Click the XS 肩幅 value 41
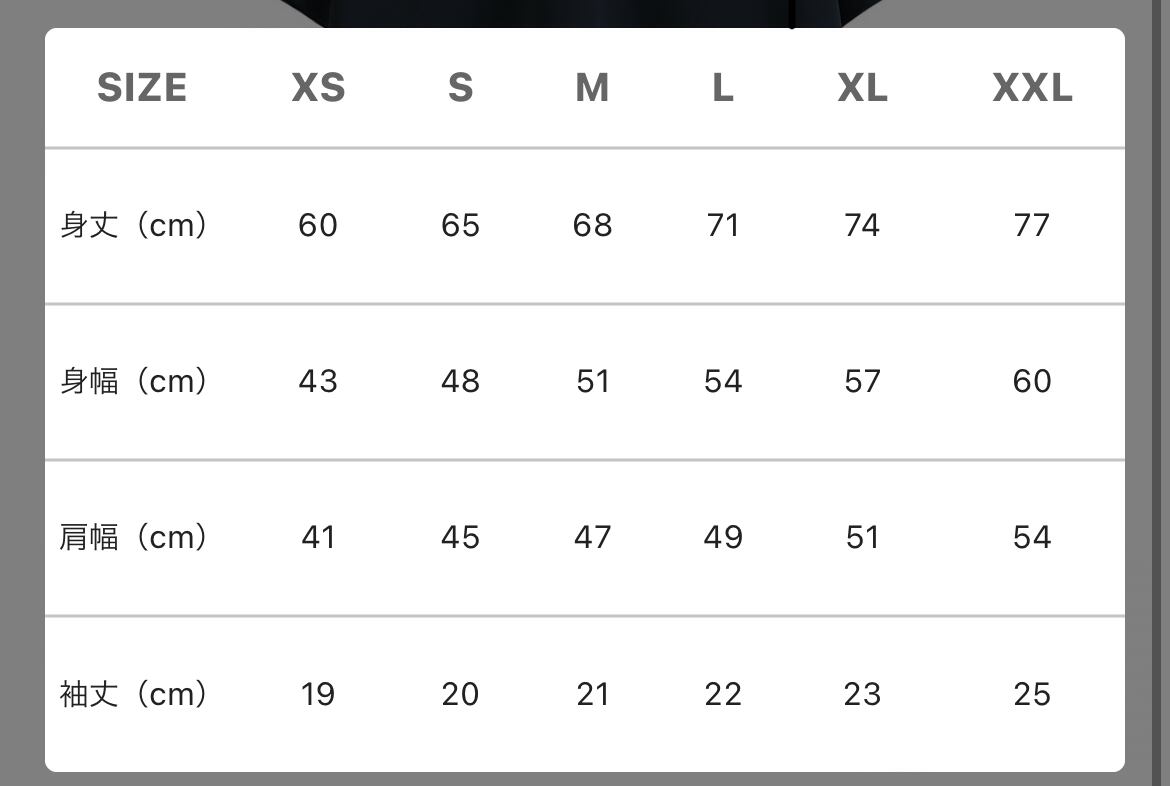The width and height of the screenshot is (1170, 786). 318,537
